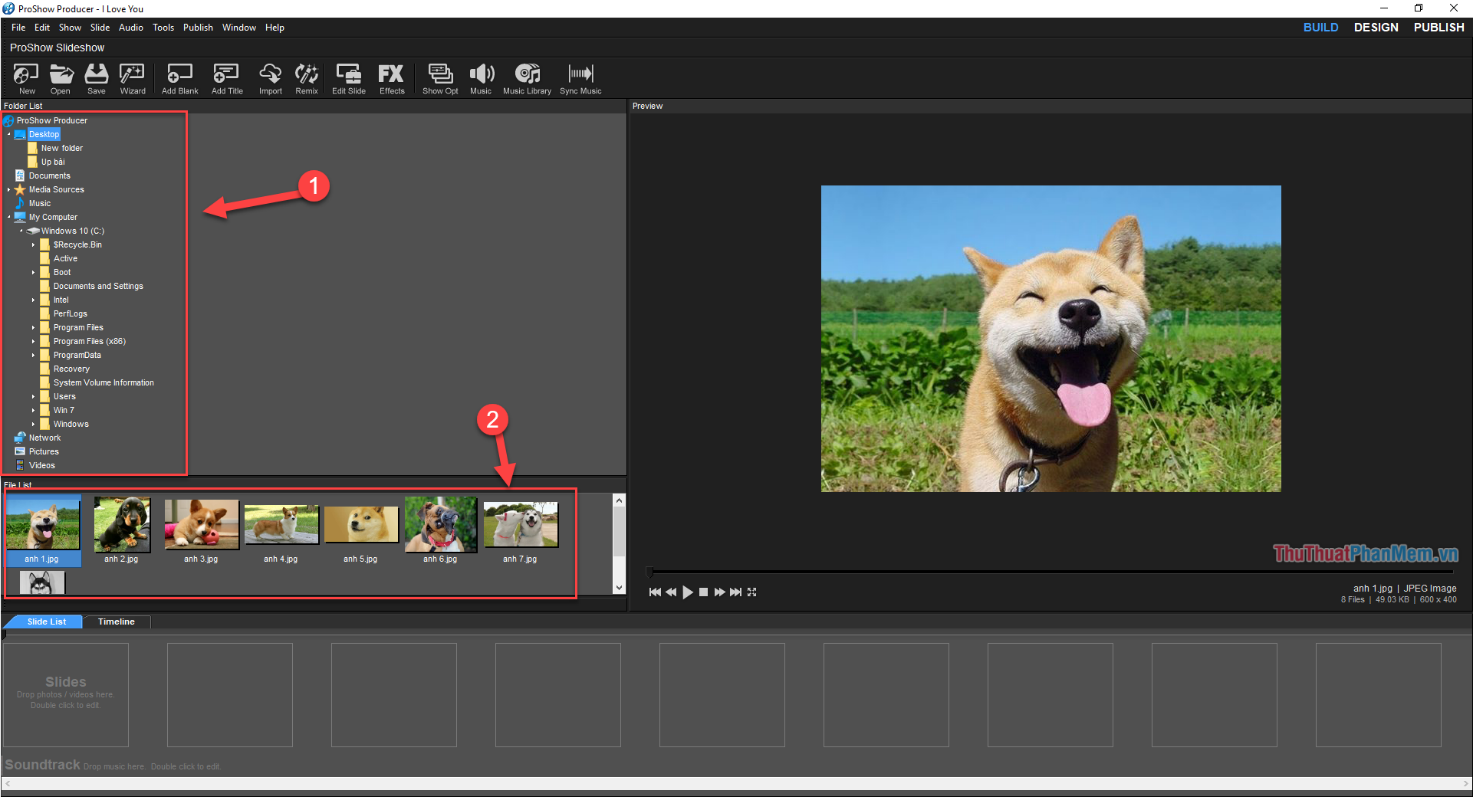Open the Effects (FX) panel
1473x797 pixels.
(x=391, y=78)
